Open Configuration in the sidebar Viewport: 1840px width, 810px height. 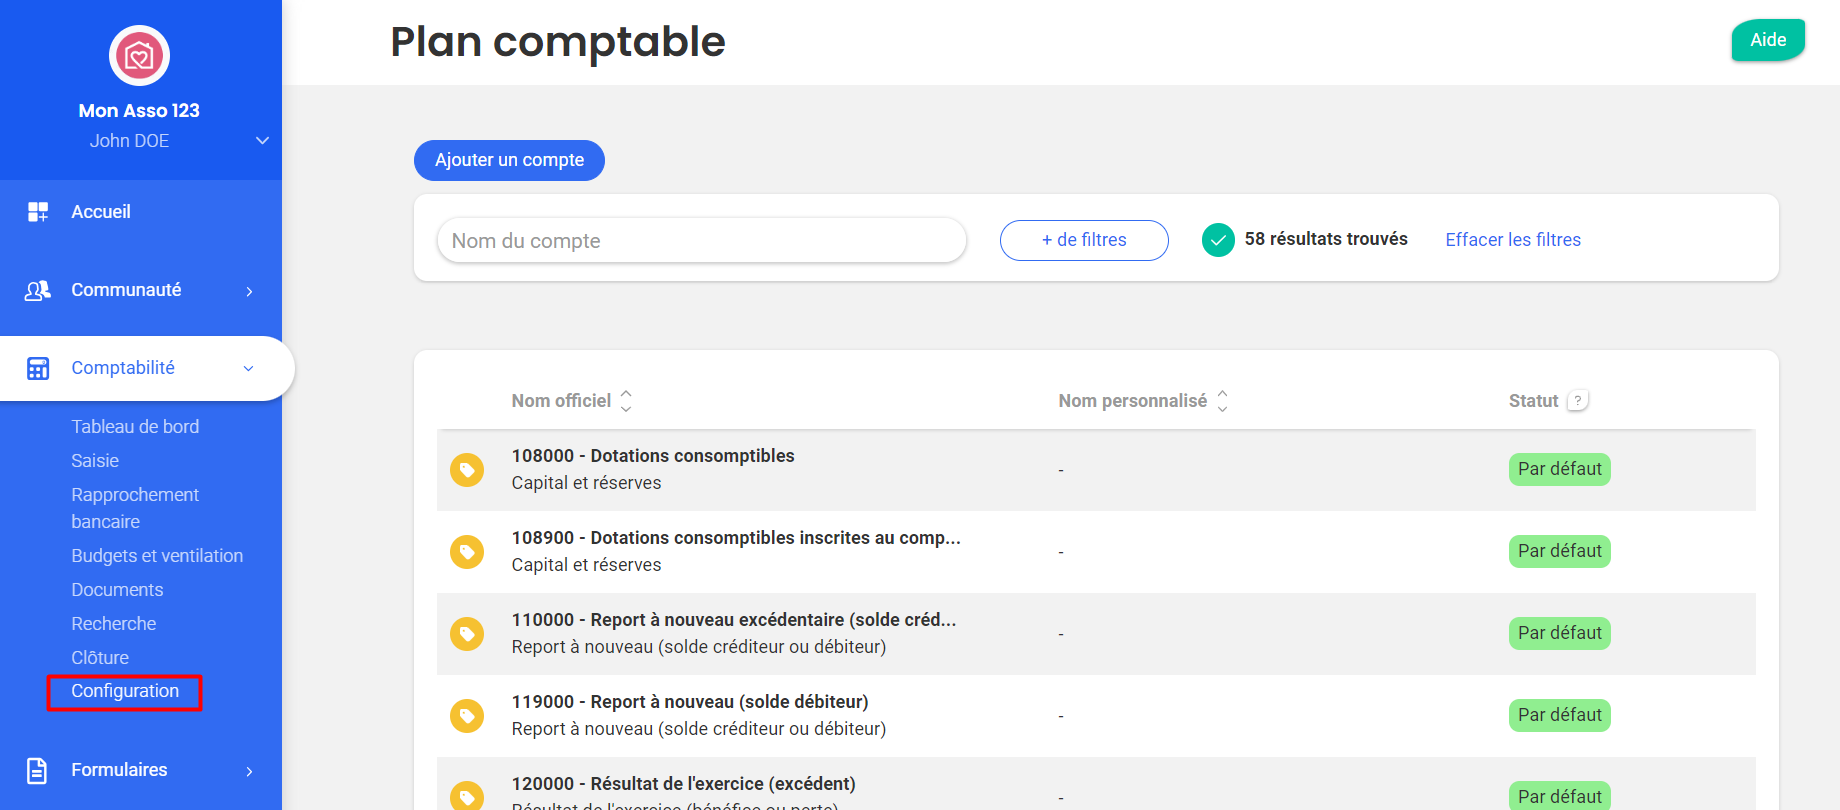pos(125,691)
